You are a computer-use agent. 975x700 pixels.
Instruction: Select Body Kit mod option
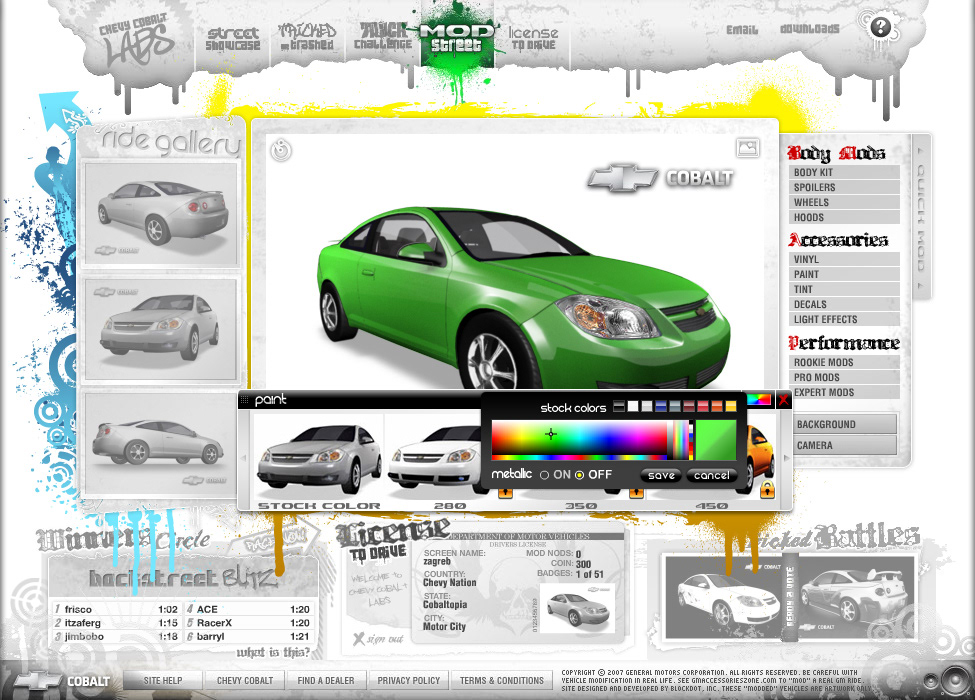pos(844,172)
